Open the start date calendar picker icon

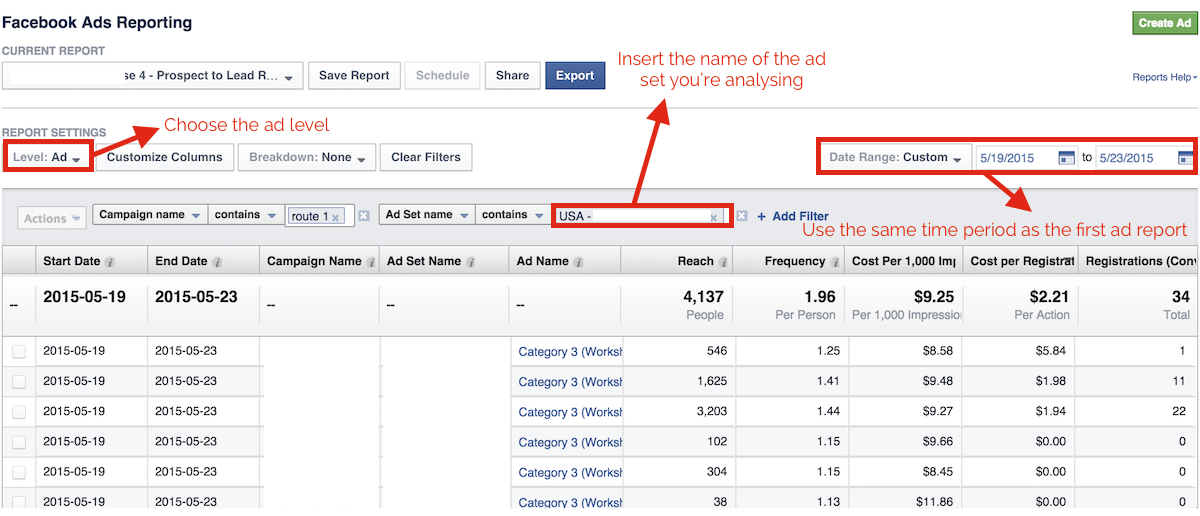pyautogui.click(x=1067, y=158)
